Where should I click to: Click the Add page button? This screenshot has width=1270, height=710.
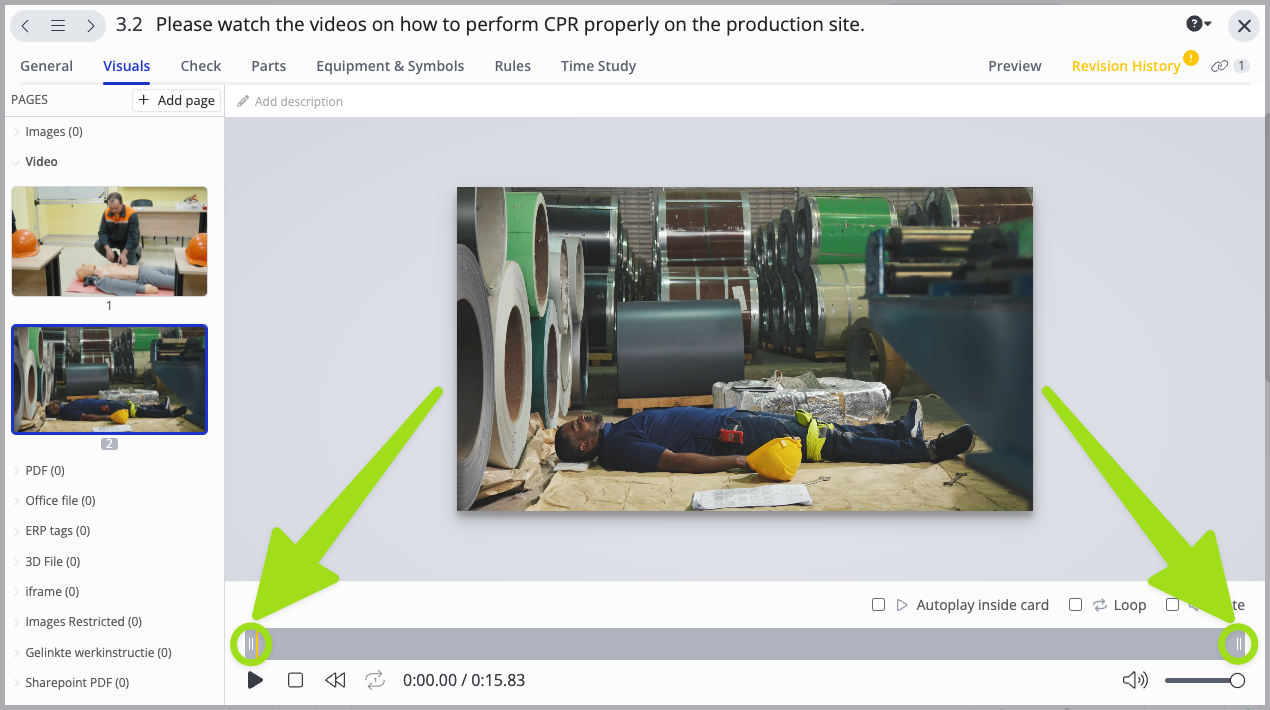176,100
